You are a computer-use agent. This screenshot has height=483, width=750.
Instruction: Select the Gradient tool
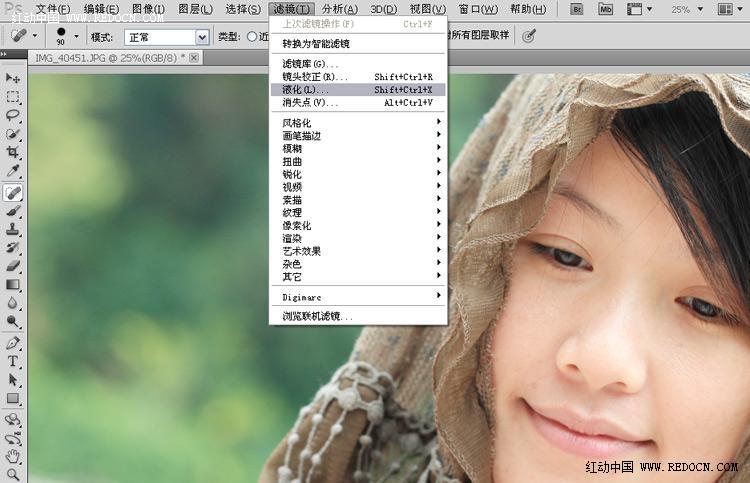13,285
